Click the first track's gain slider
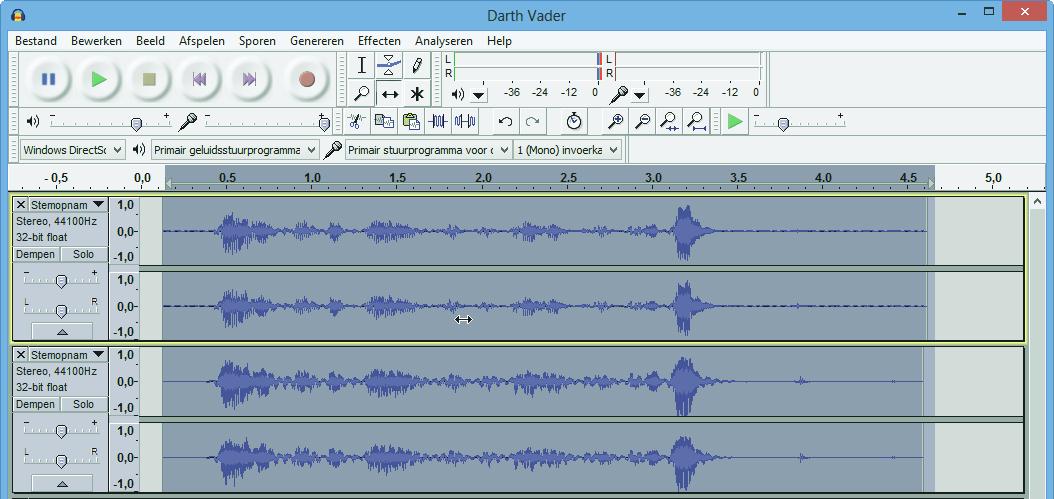The height and width of the screenshot is (499, 1054). 61,280
